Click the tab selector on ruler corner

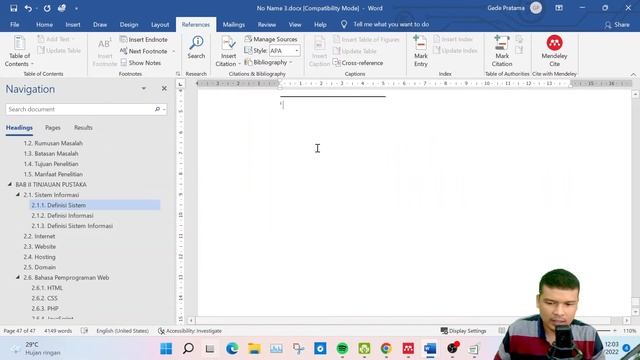181,84
